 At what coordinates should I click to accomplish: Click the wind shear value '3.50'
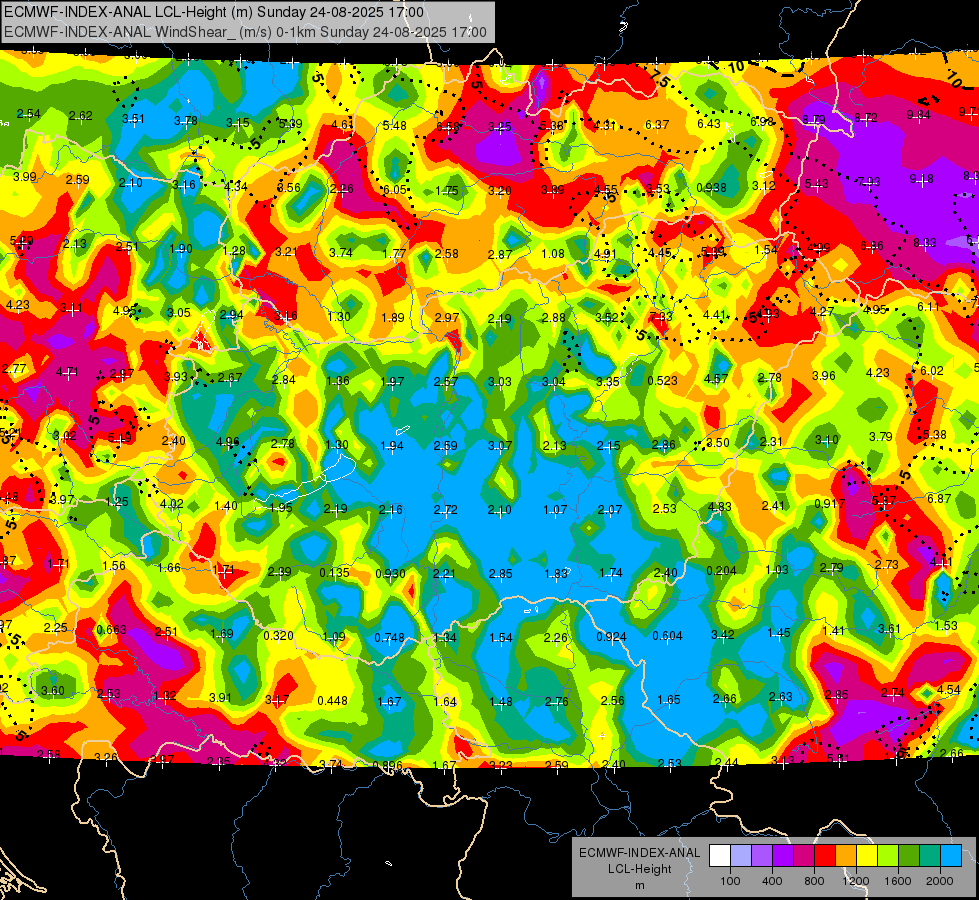(x=717, y=442)
